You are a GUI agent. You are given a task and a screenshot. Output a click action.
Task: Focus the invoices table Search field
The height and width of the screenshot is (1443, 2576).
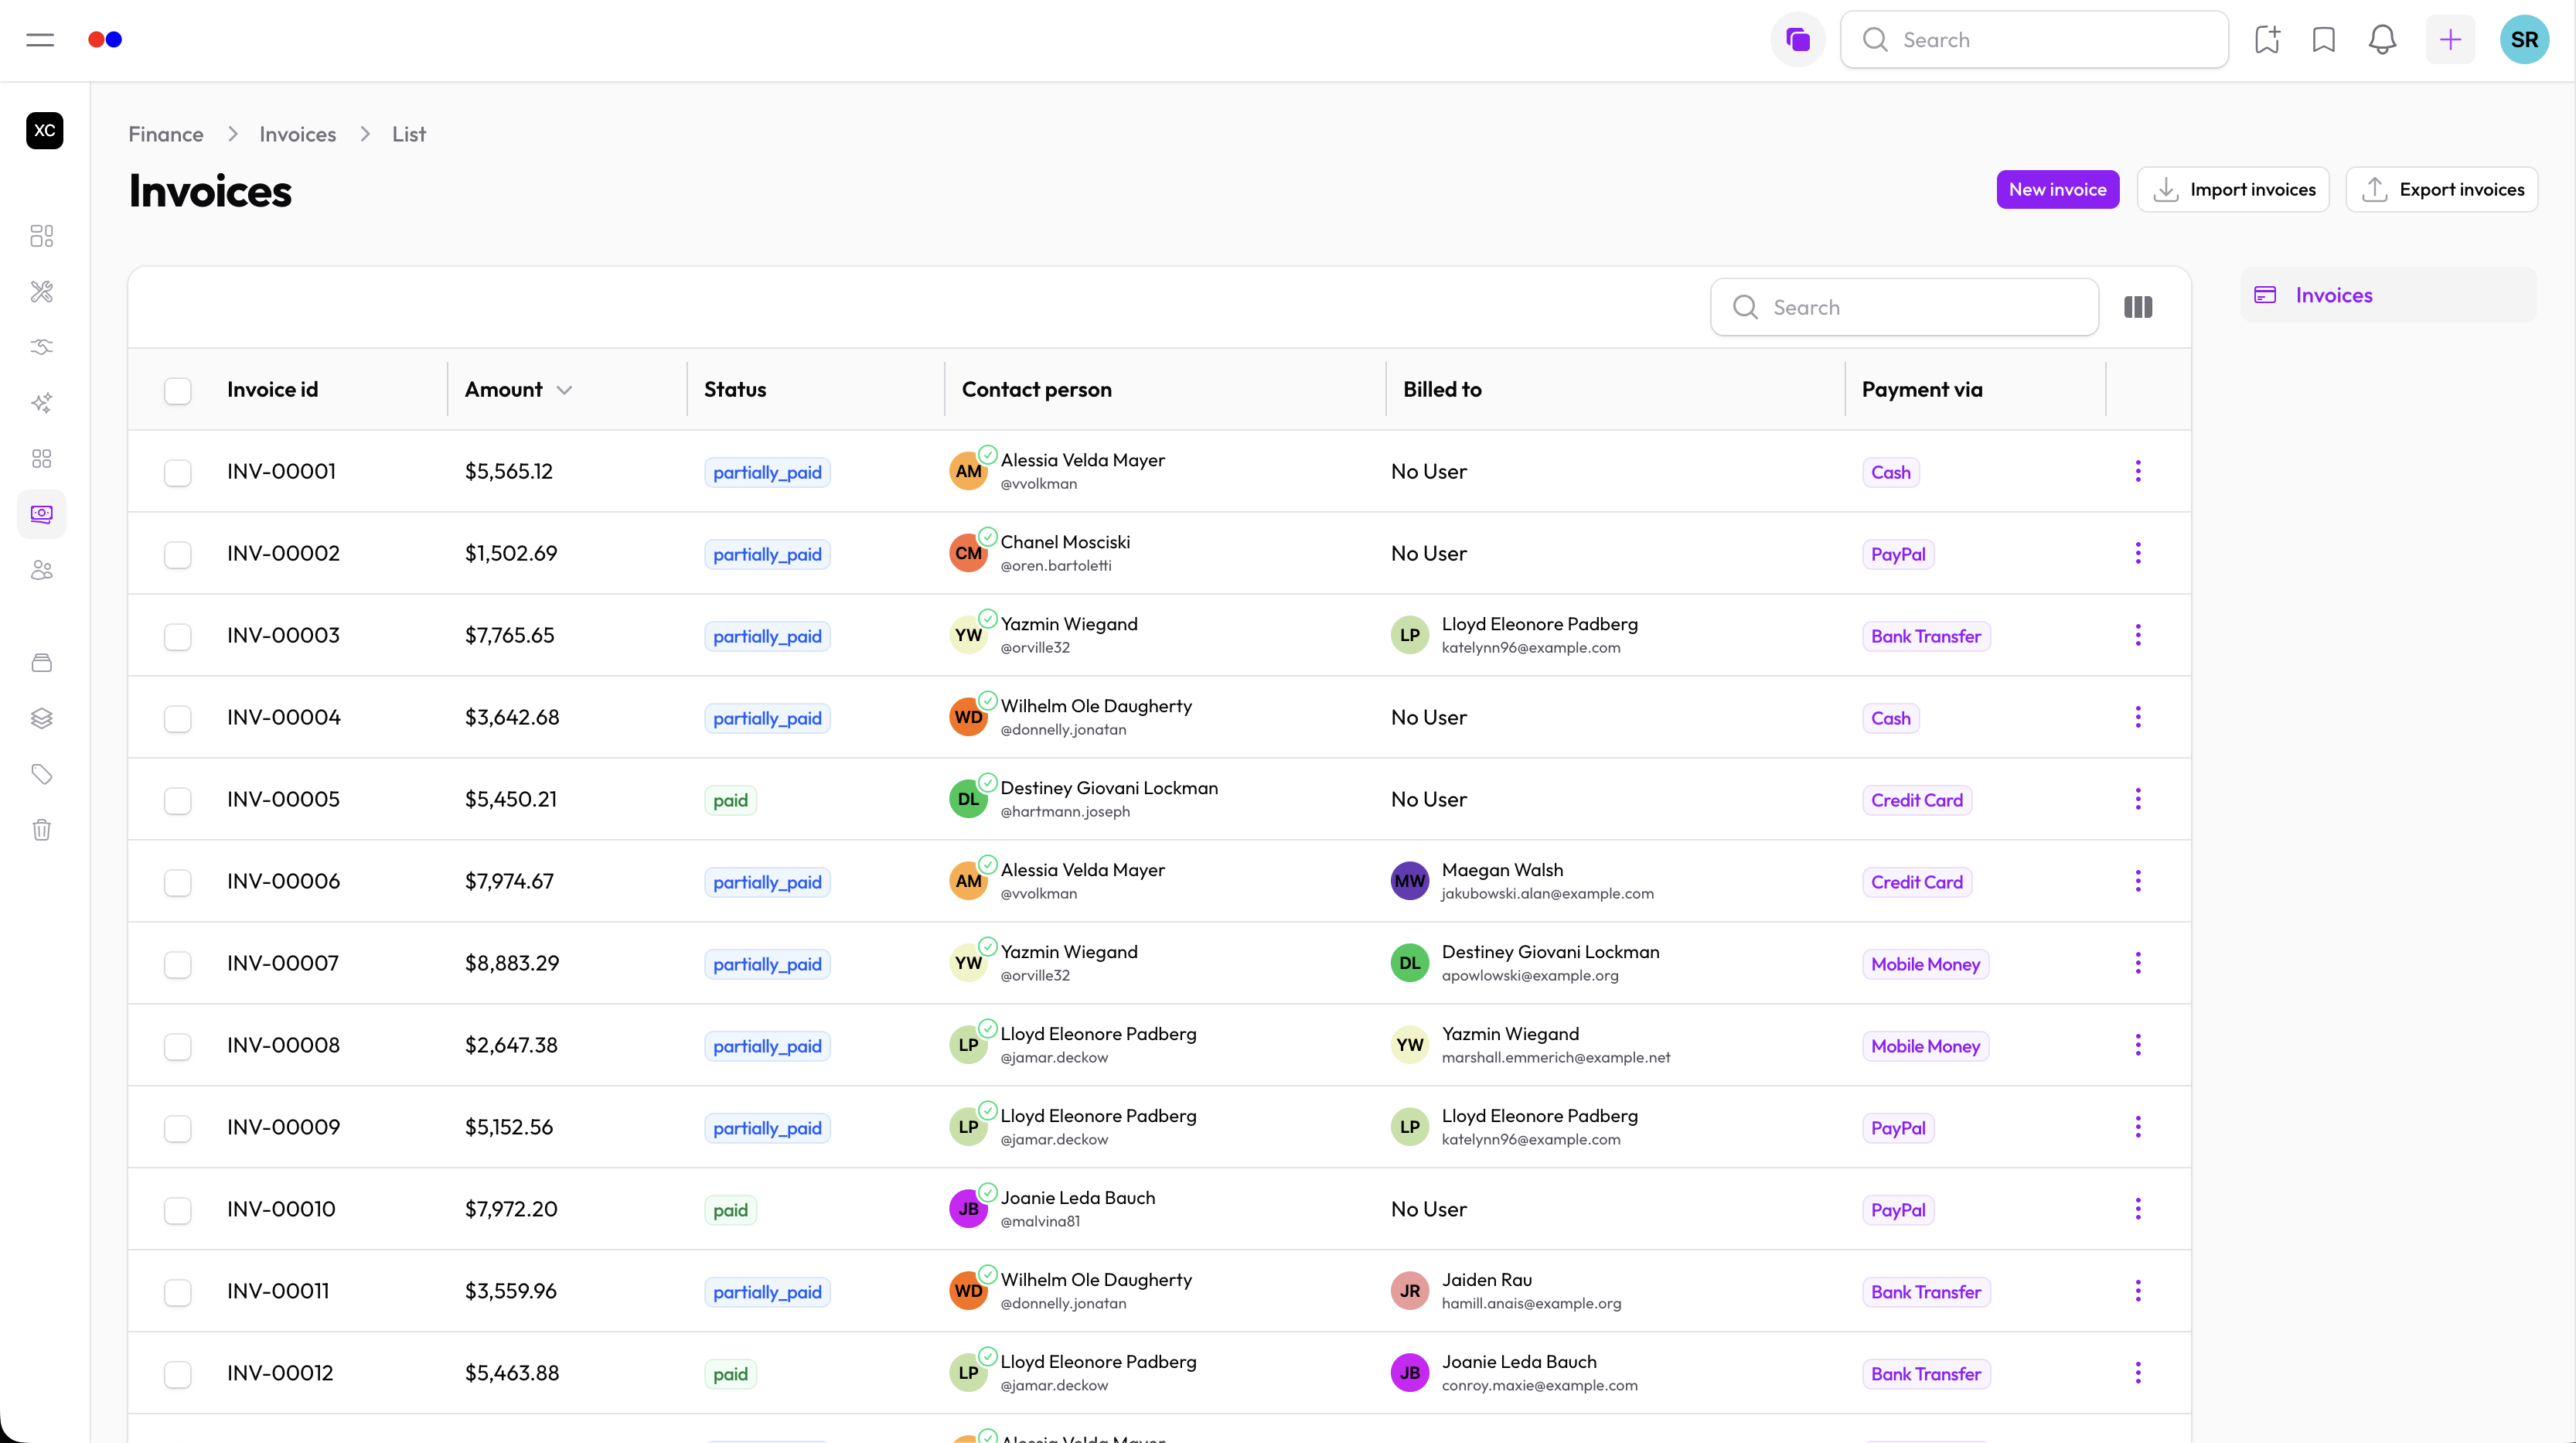tap(1905, 307)
